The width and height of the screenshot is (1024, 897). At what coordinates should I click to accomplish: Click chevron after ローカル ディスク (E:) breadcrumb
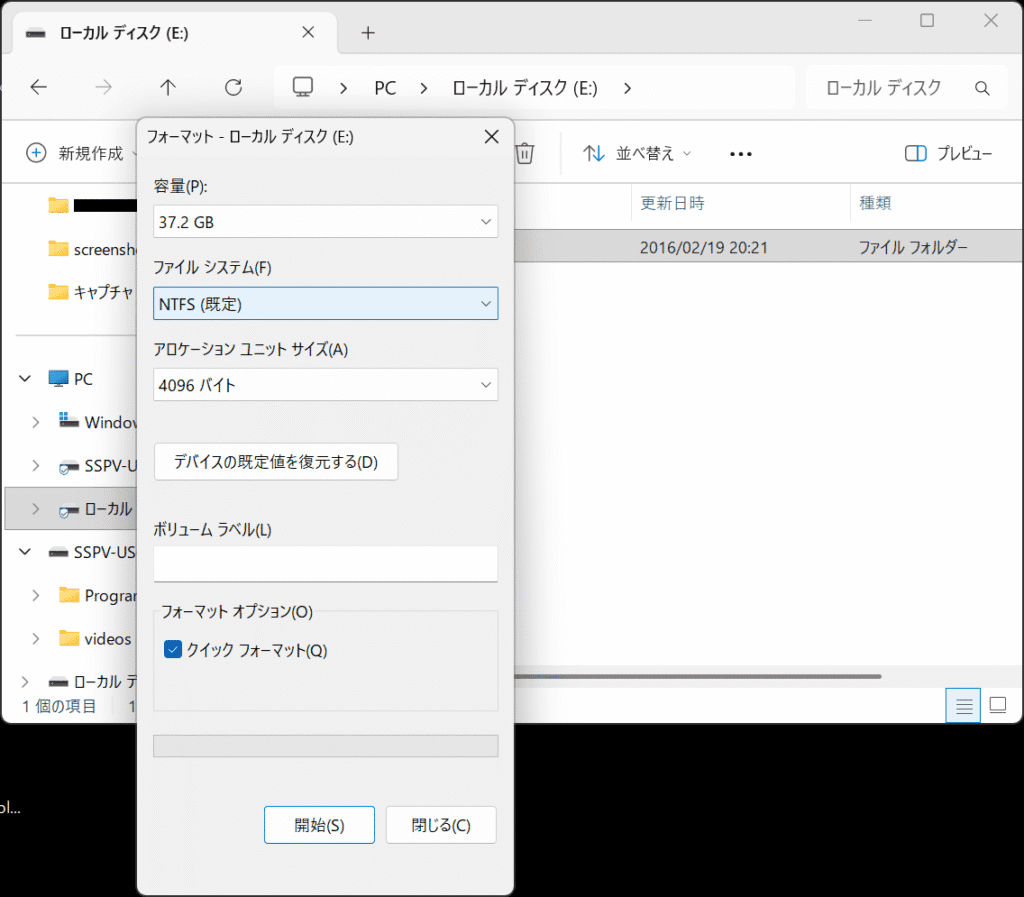(x=628, y=88)
